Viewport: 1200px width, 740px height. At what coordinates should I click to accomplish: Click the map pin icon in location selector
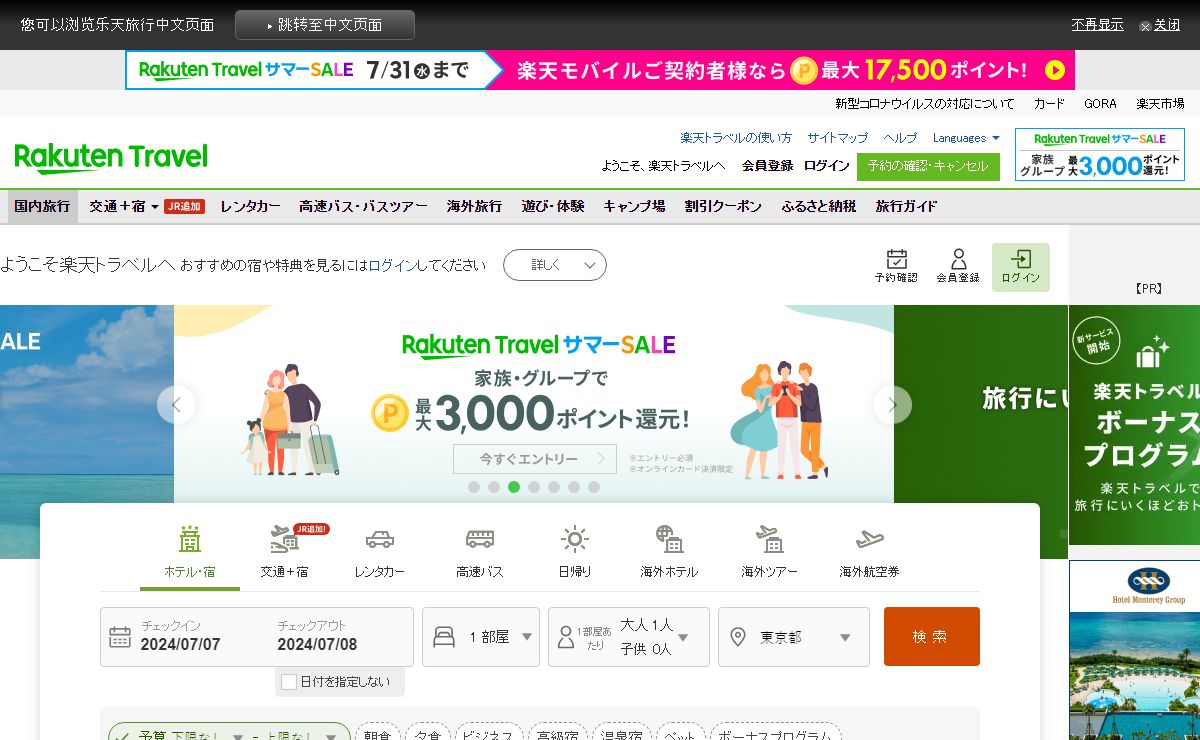coord(738,637)
